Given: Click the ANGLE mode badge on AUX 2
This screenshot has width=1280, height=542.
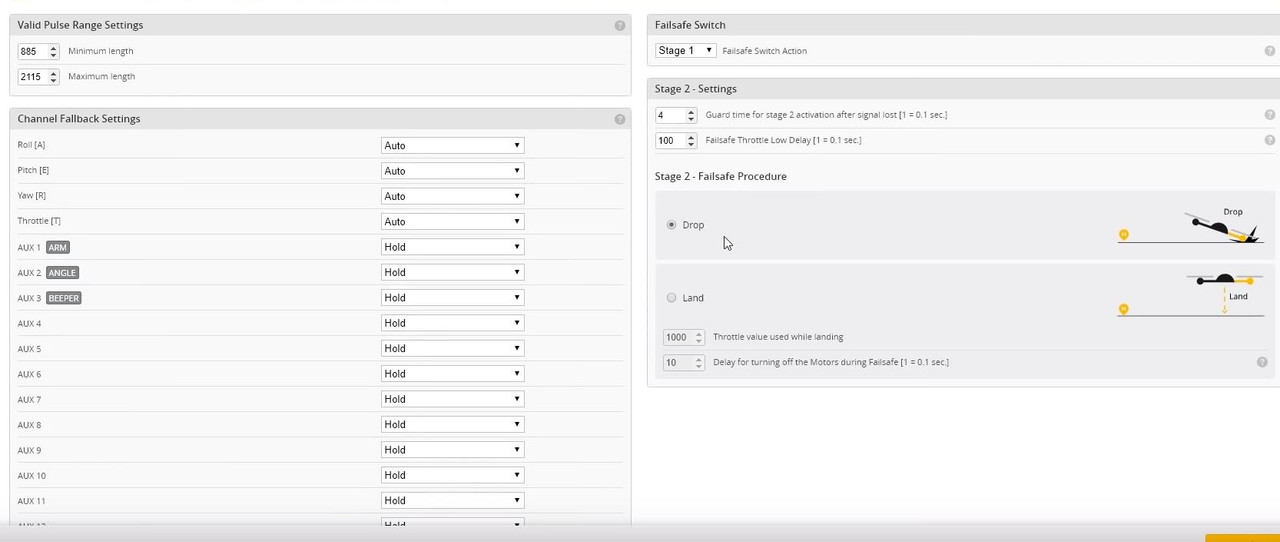Looking at the screenshot, I should click(x=62, y=273).
